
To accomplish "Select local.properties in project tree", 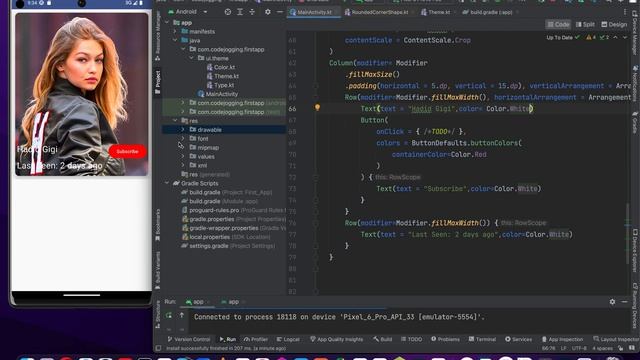I will pos(226,237).
